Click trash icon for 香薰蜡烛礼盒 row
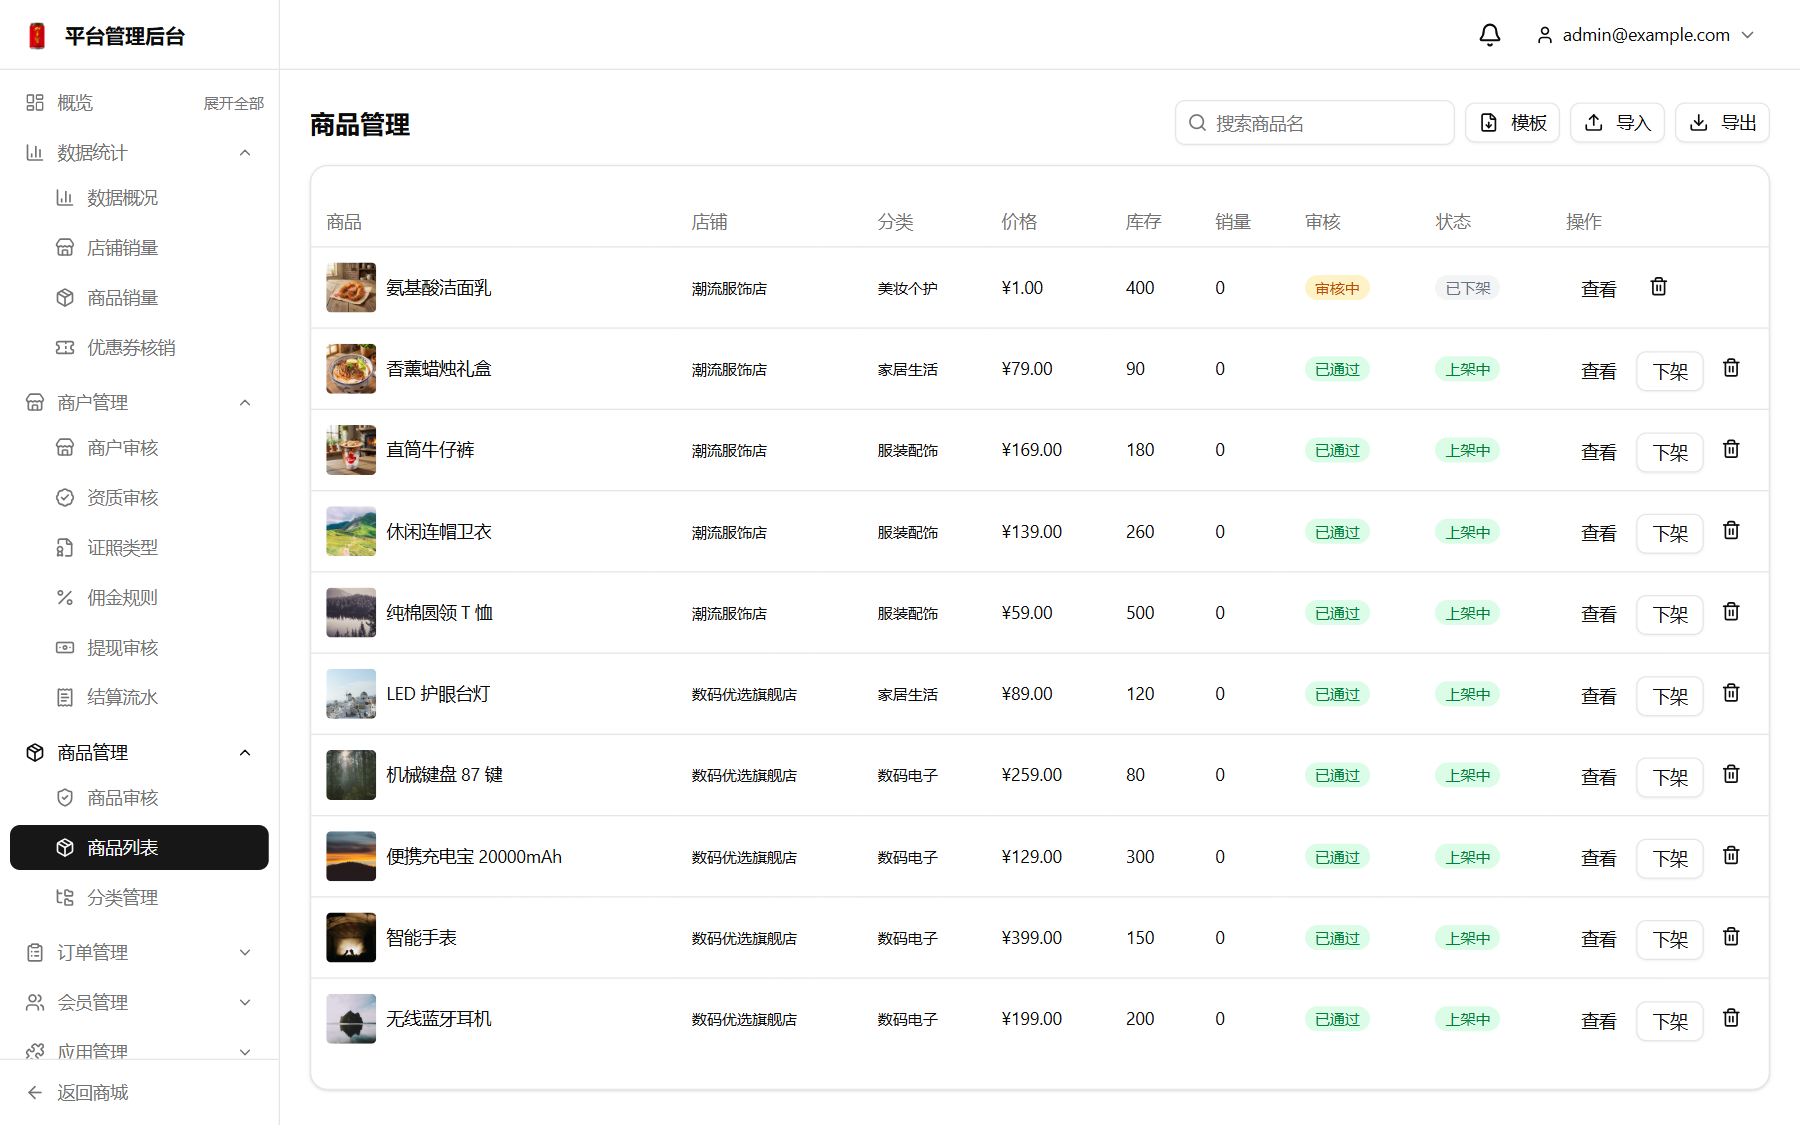Viewport: 1800px width, 1125px height. click(1731, 368)
